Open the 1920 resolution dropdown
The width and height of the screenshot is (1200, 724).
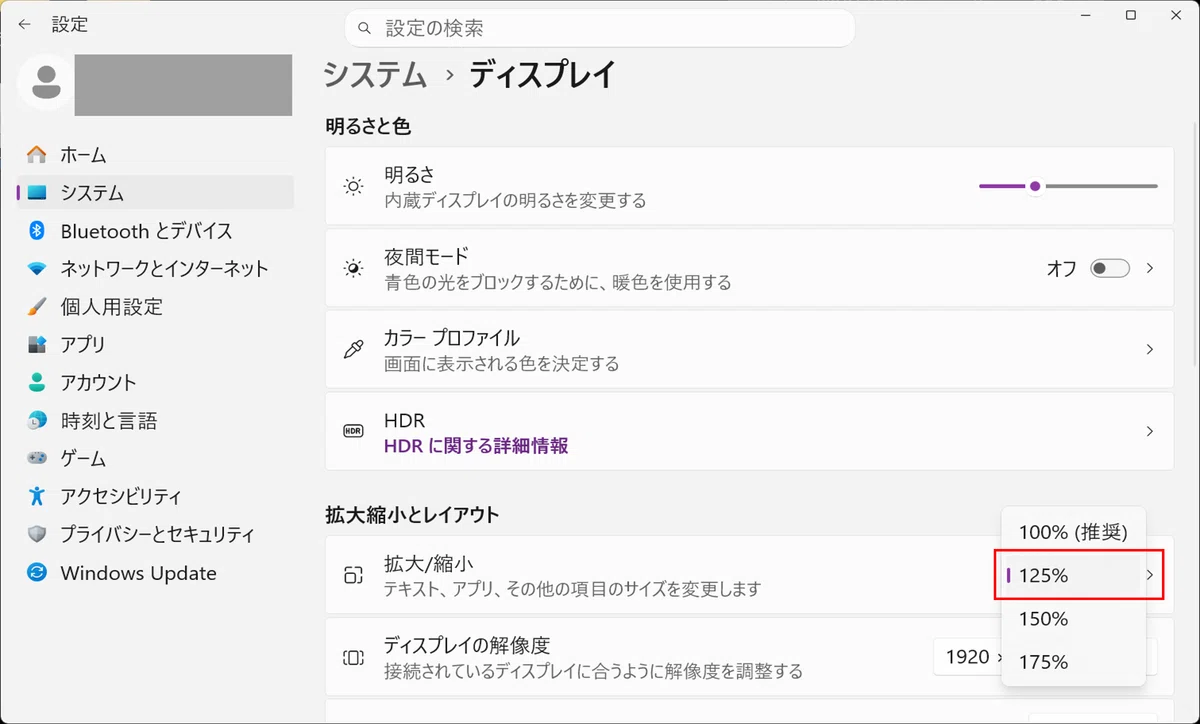pos(967,657)
